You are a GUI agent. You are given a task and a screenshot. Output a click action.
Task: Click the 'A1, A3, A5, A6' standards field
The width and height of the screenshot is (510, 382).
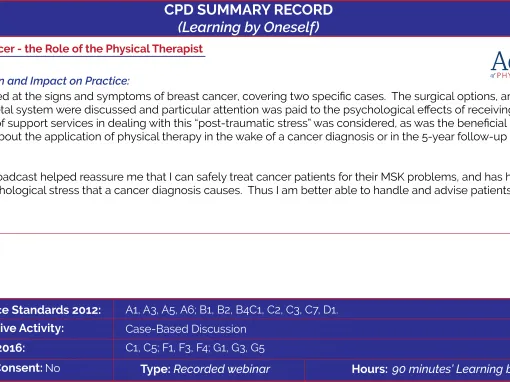point(232,310)
